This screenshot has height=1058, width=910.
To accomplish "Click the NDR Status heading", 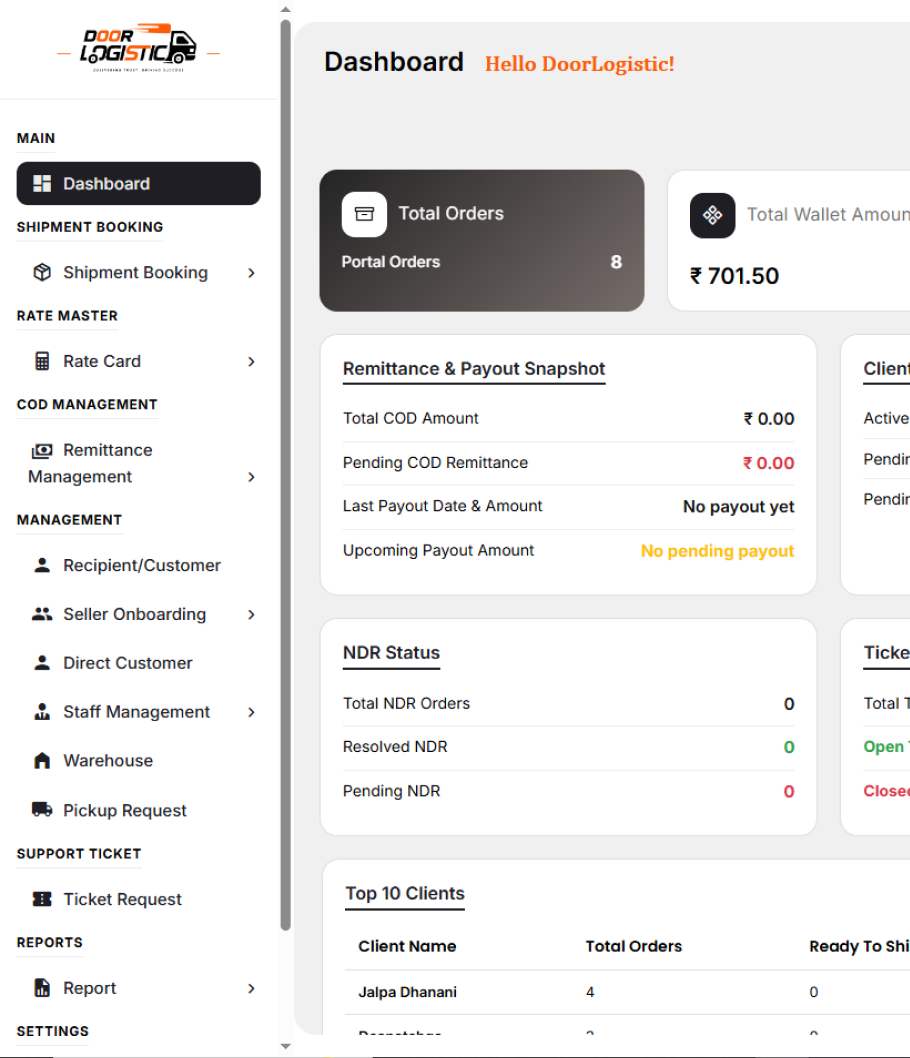I will [x=391, y=653].
